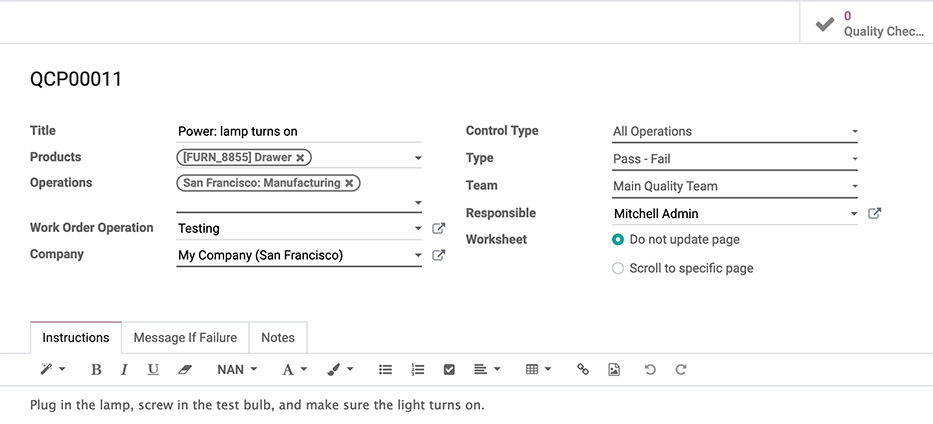
Task: Switch to Message If Failure tab
Action: tap(185, 338)
